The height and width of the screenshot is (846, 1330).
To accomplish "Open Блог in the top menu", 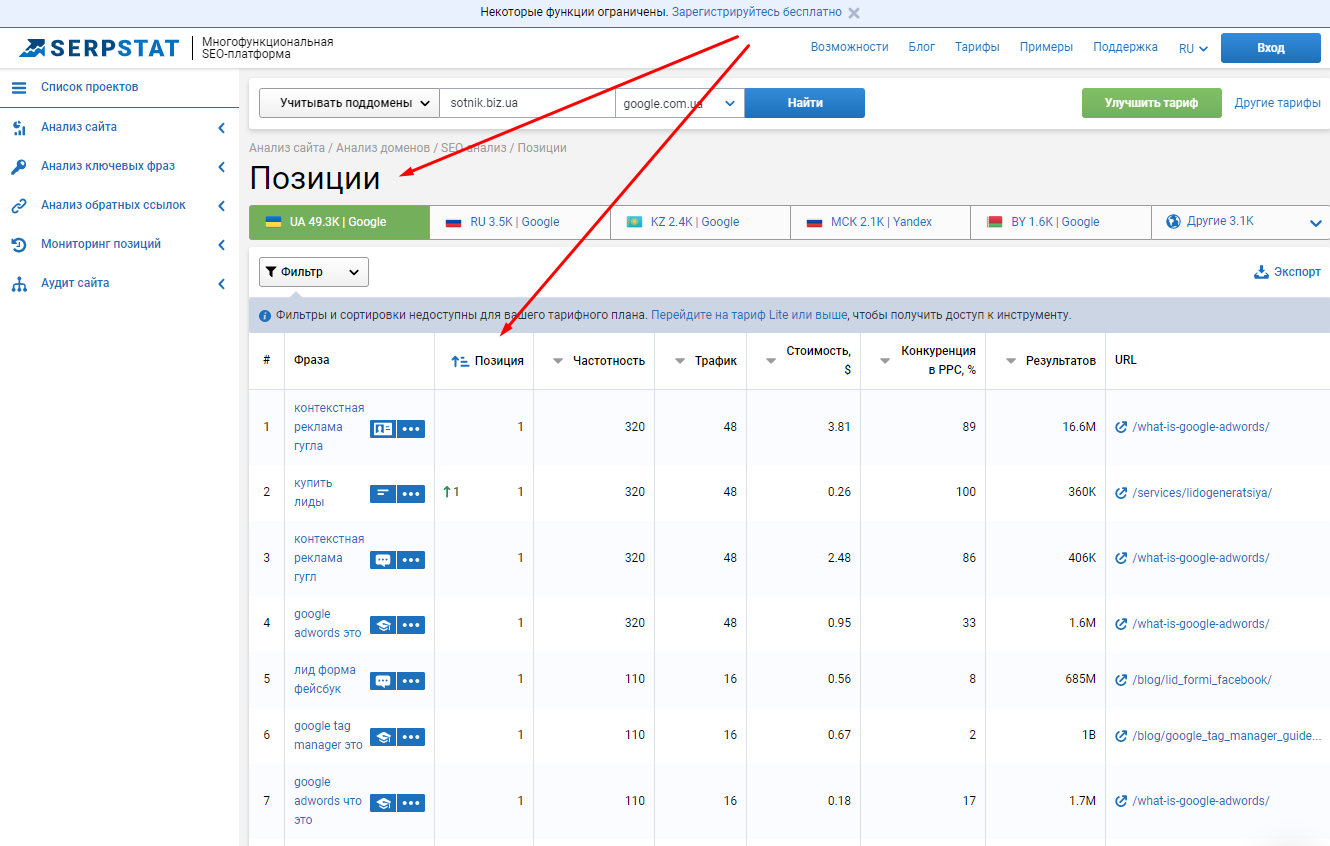I will coord(922,47).
